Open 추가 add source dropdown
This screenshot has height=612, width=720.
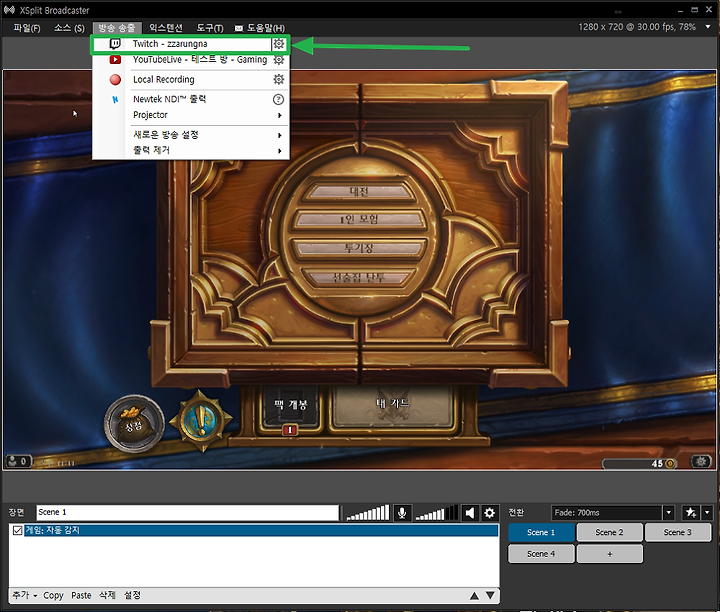point(24,595)
